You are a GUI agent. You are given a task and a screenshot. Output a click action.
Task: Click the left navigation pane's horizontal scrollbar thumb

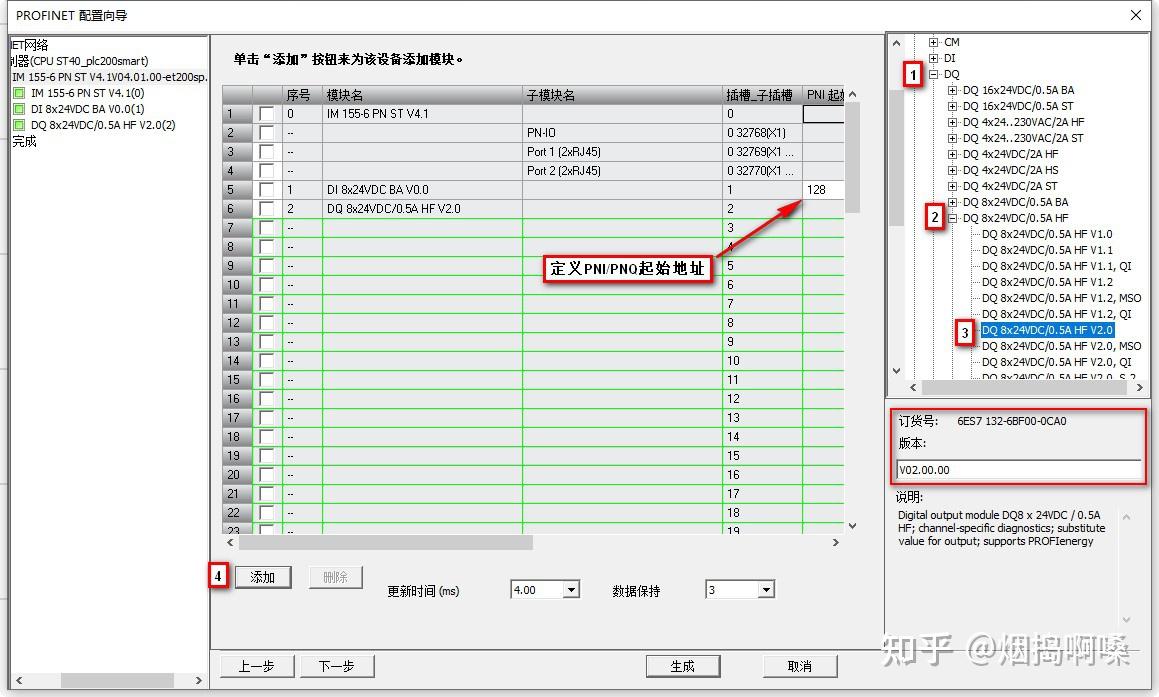117,680
